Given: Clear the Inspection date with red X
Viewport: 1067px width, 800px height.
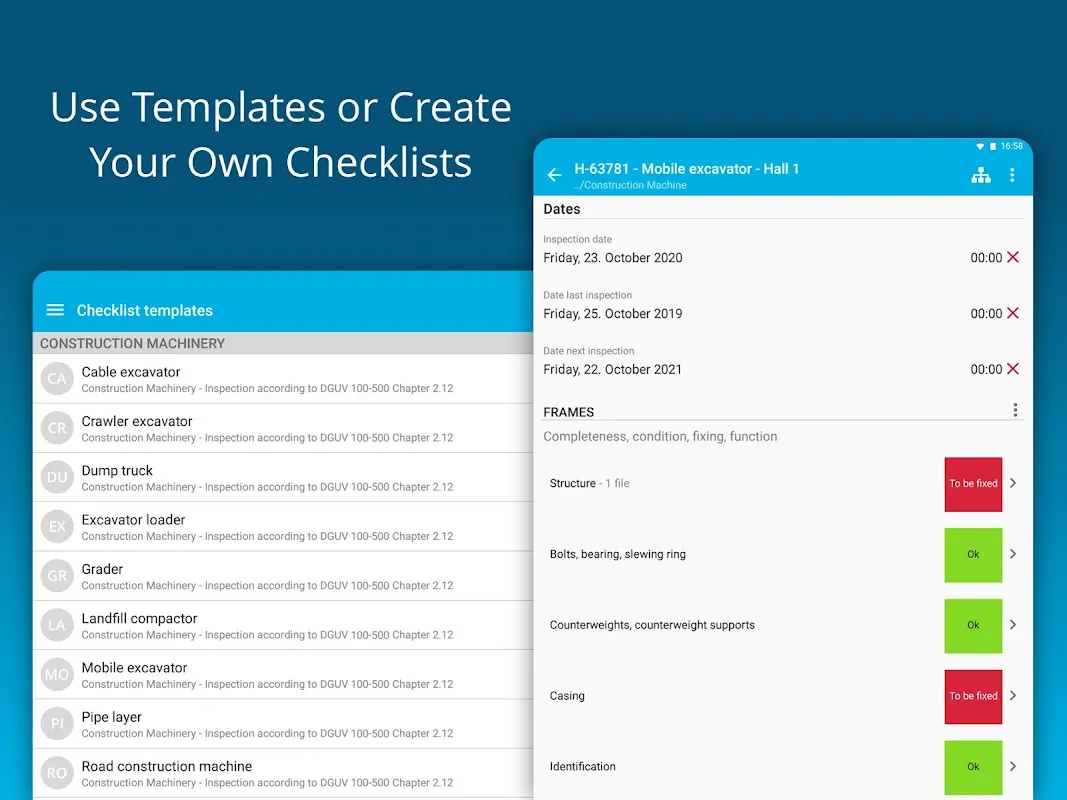Looking at the screenshot, I should [x=1013, y=258].
